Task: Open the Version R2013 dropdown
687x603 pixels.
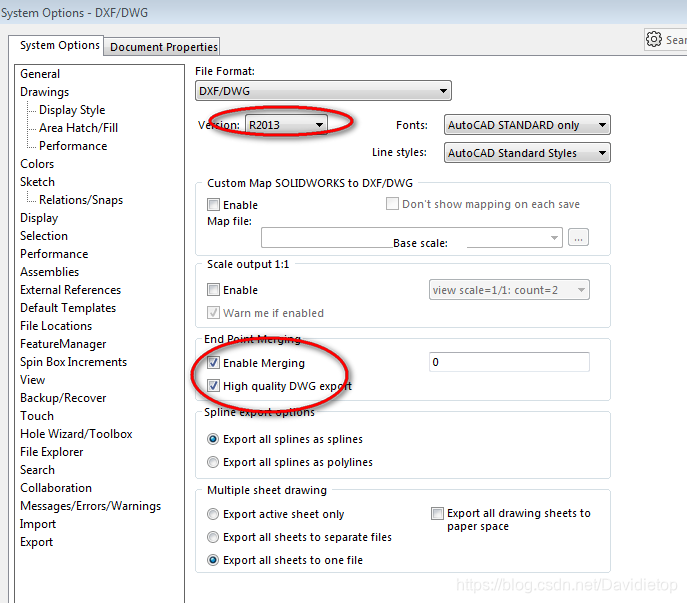Action: 286,125
